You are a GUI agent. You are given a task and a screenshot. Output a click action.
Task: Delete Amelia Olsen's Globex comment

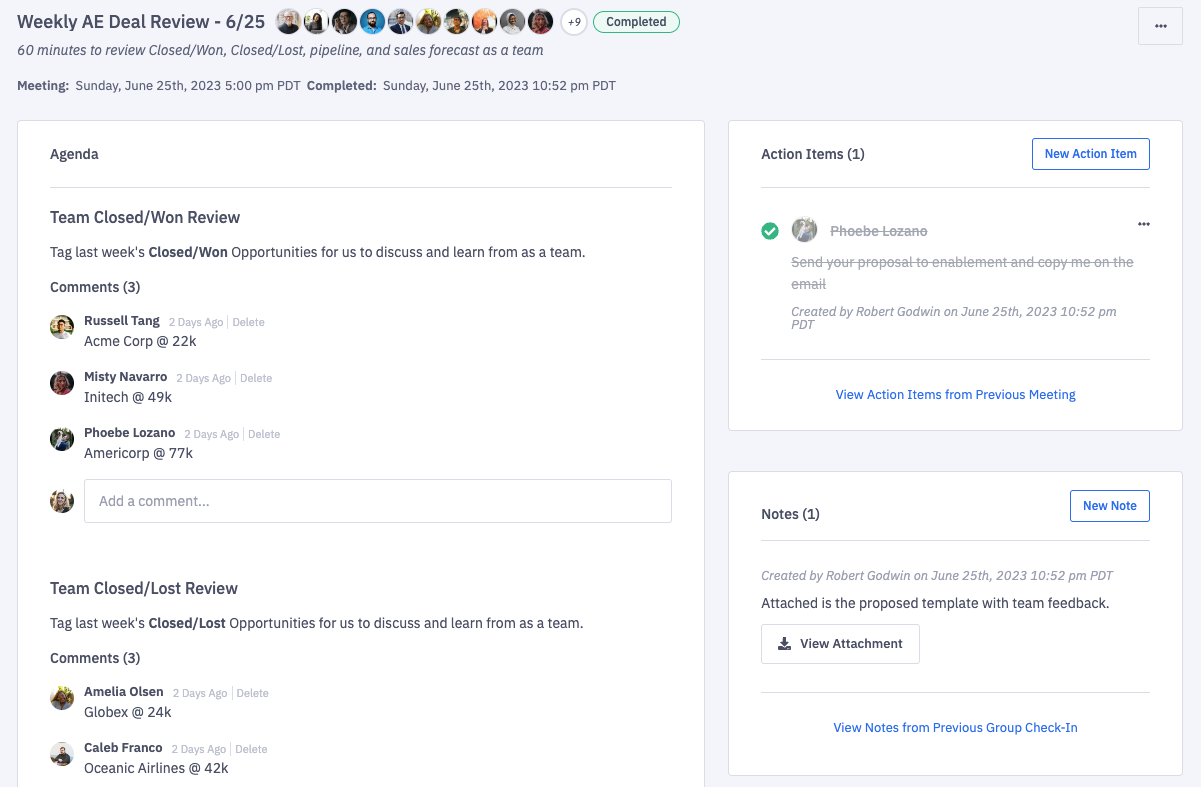[251, 692]
